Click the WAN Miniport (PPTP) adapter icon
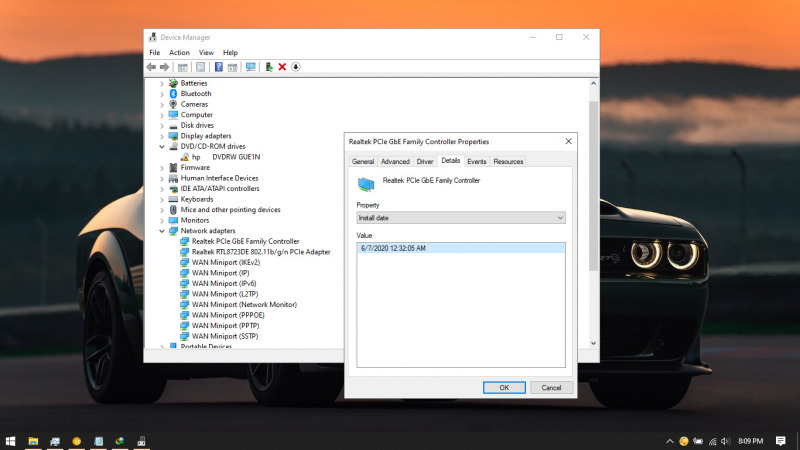Image resolution: width=800 pixels, height=450 pixels. click(185, 326)
